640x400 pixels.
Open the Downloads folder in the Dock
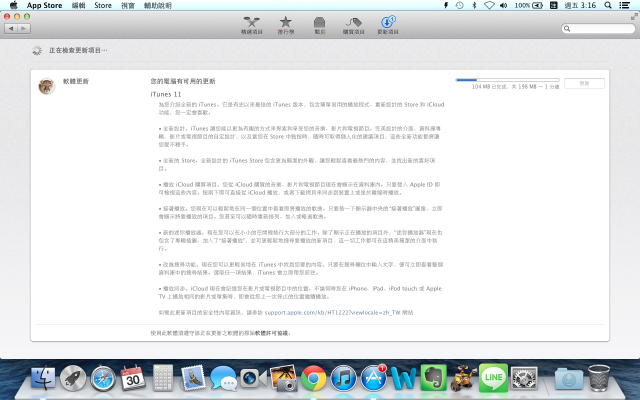569,378
